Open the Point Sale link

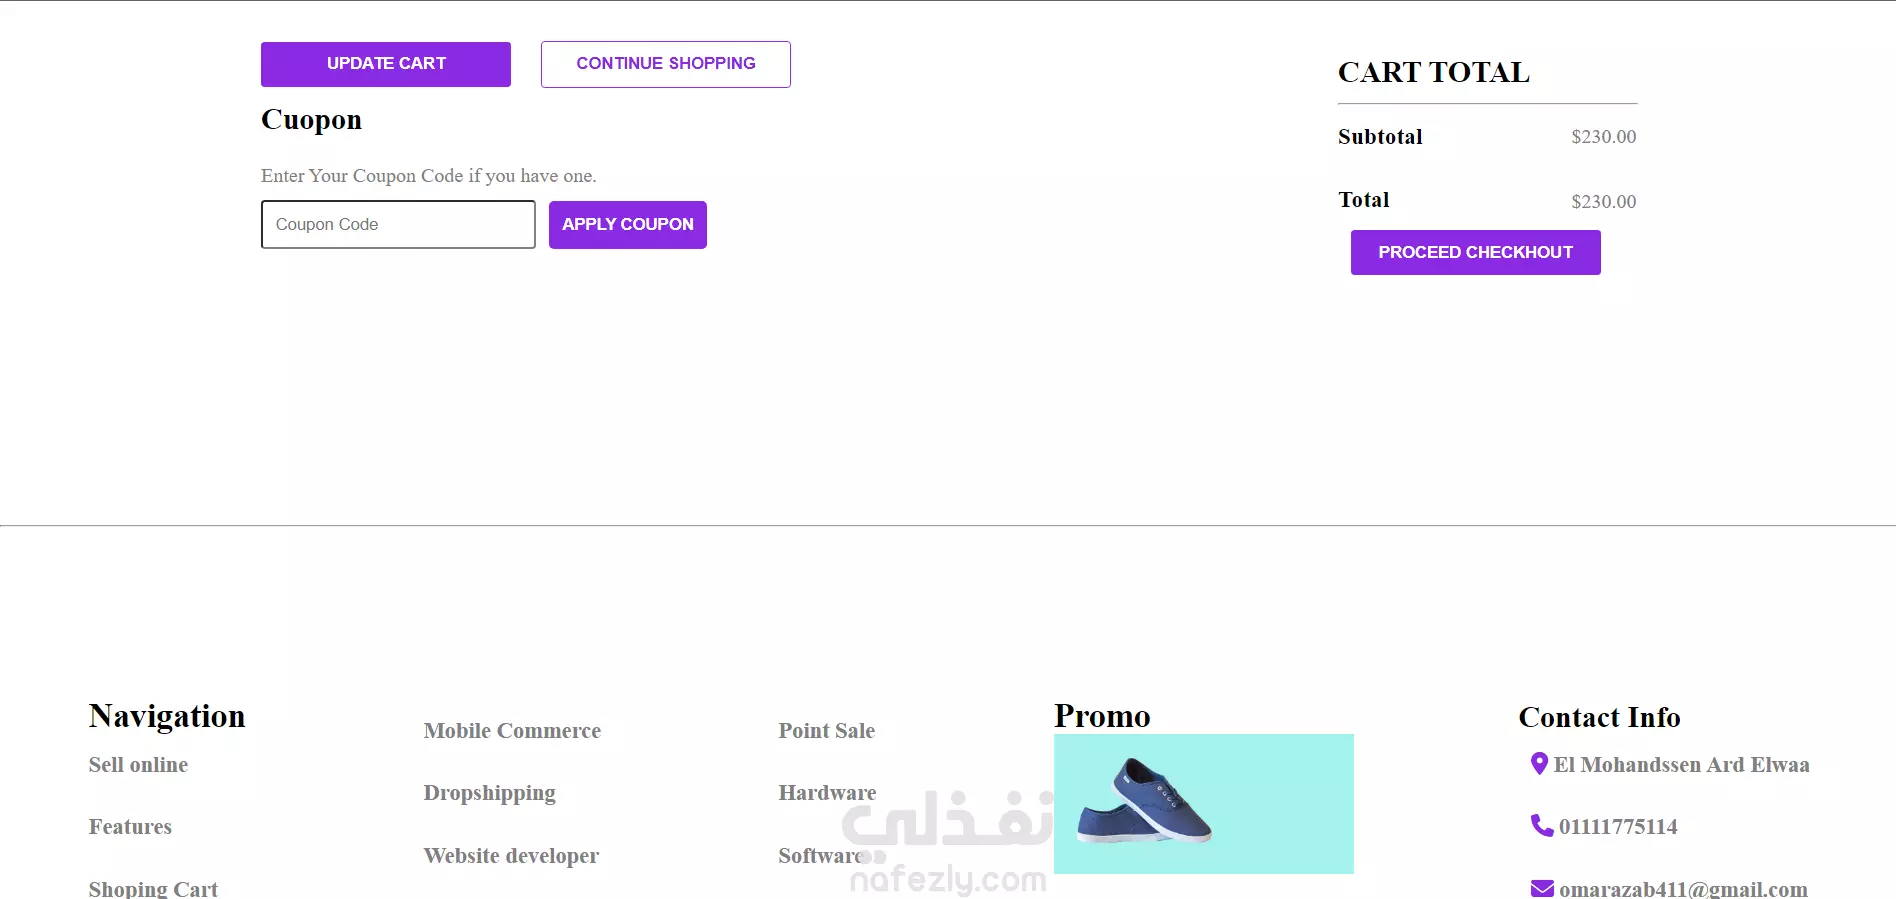coord(827,731)
